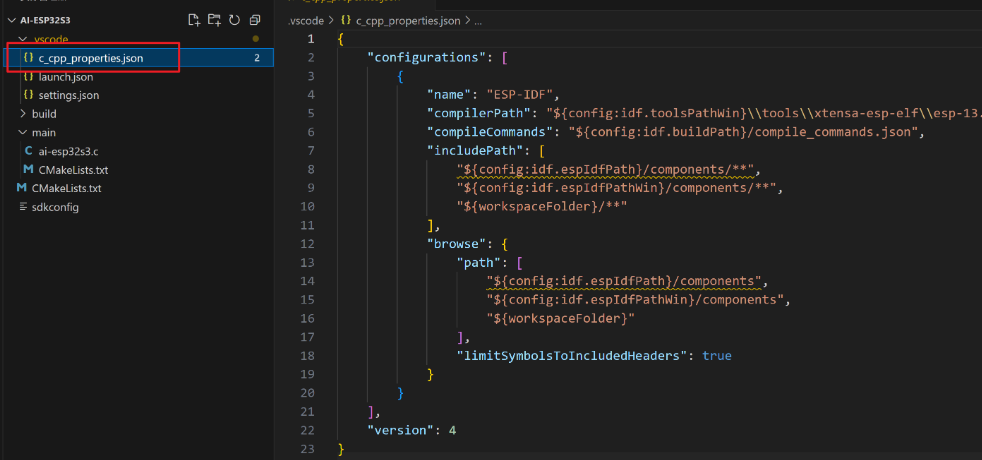Click the "limitSymbolsToIncludedHeaders" key
This screenshot has height=460, width=982.
(572, 355)
